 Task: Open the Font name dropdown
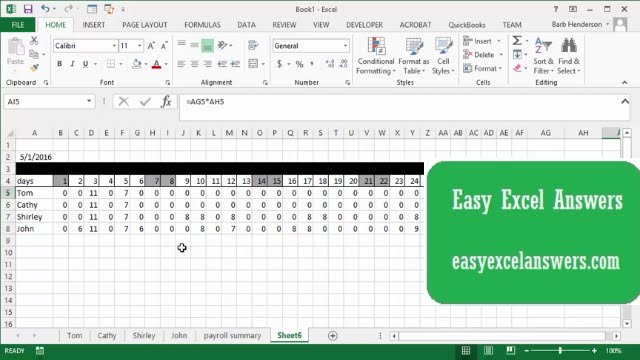114,46
